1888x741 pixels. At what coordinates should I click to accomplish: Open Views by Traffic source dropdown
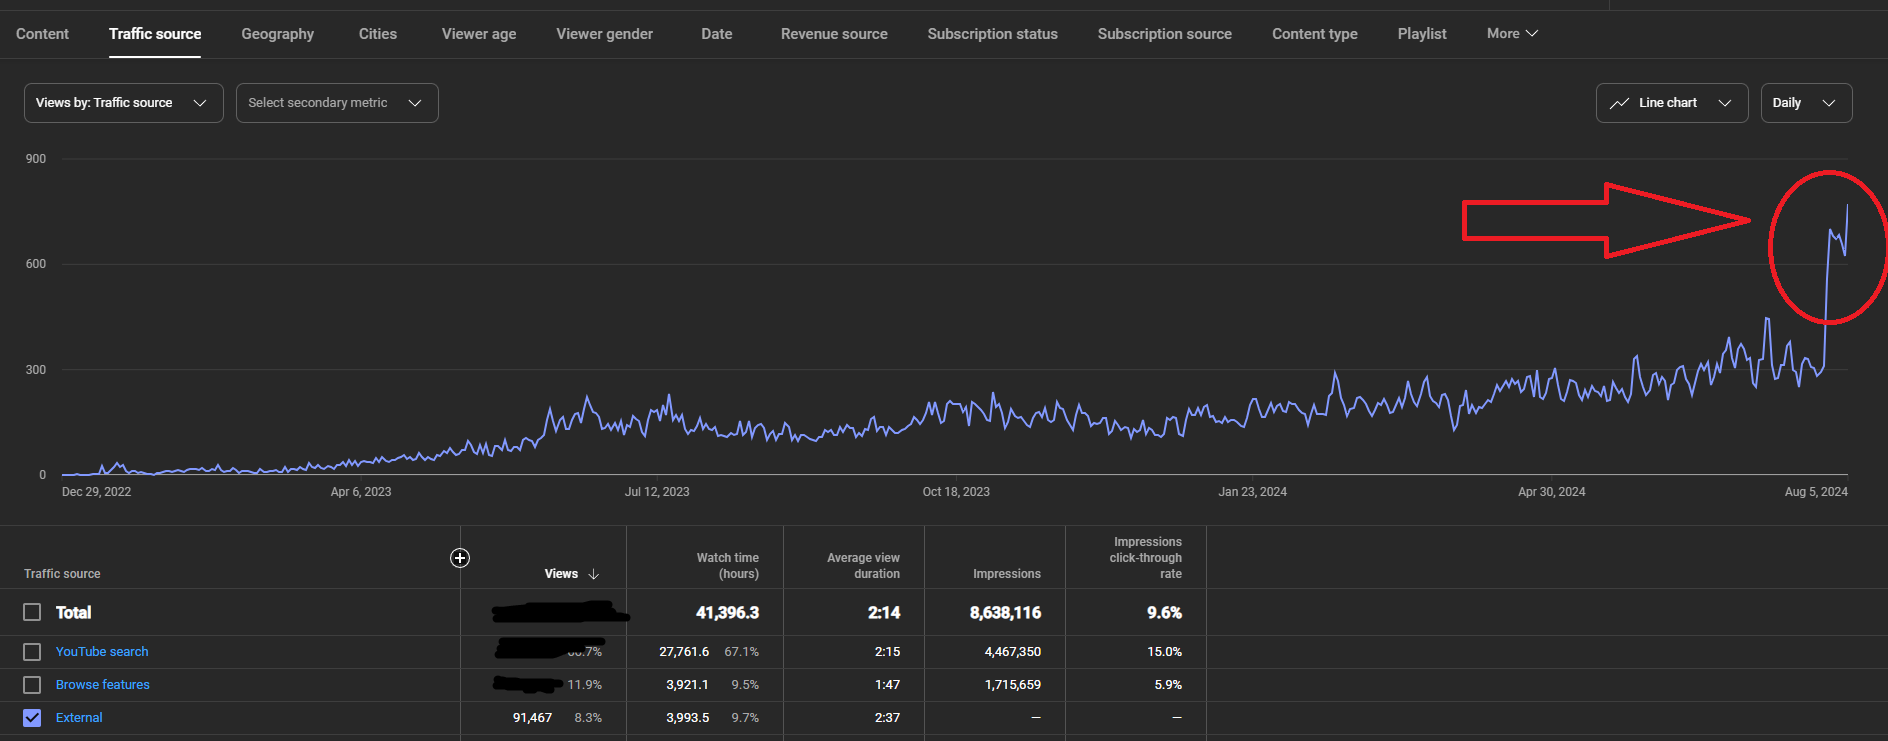tap(123, 103)
